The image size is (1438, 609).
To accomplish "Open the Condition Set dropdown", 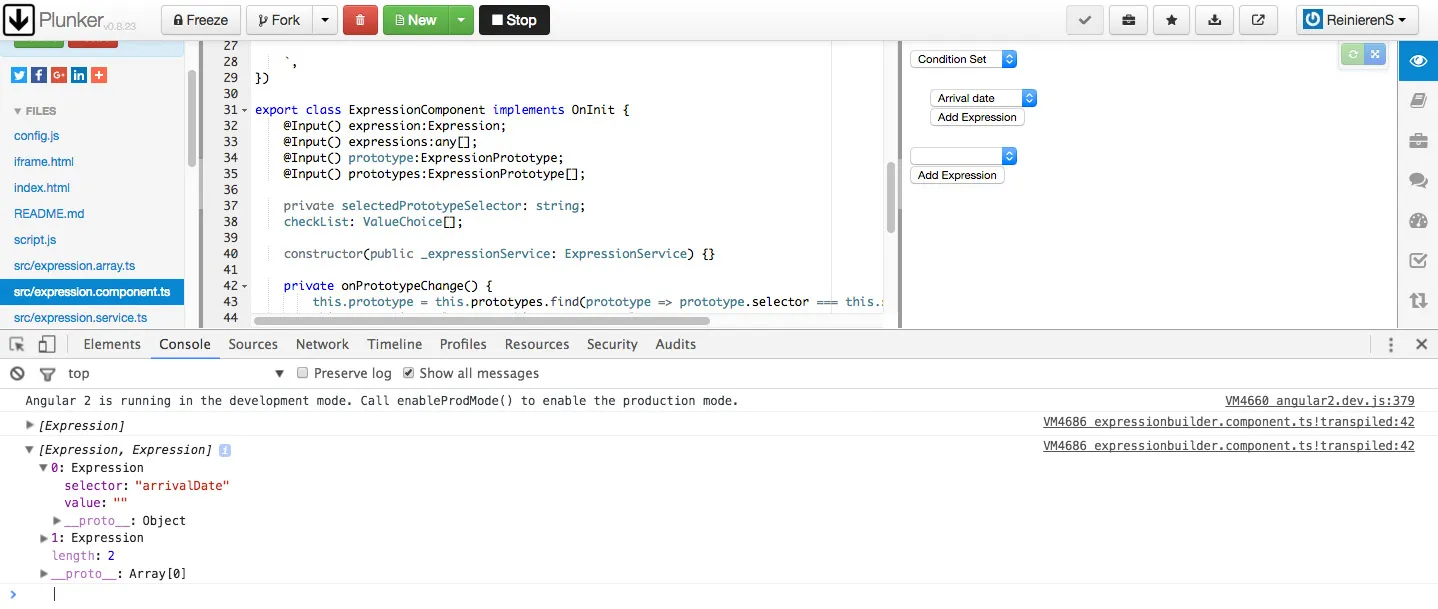I will click(963, 59).
